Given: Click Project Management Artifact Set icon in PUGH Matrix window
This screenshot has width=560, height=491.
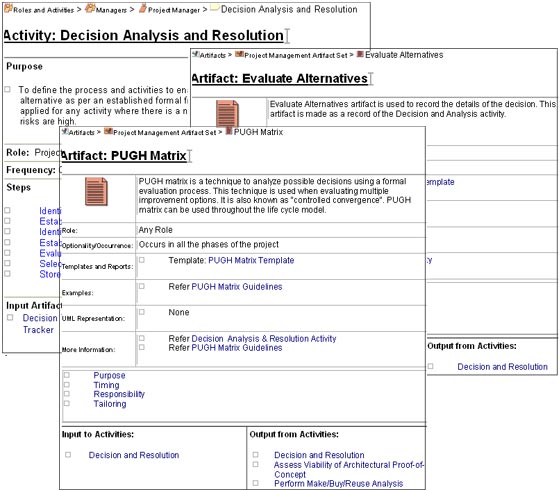Looking at the screenshot, I should point(108,131).
